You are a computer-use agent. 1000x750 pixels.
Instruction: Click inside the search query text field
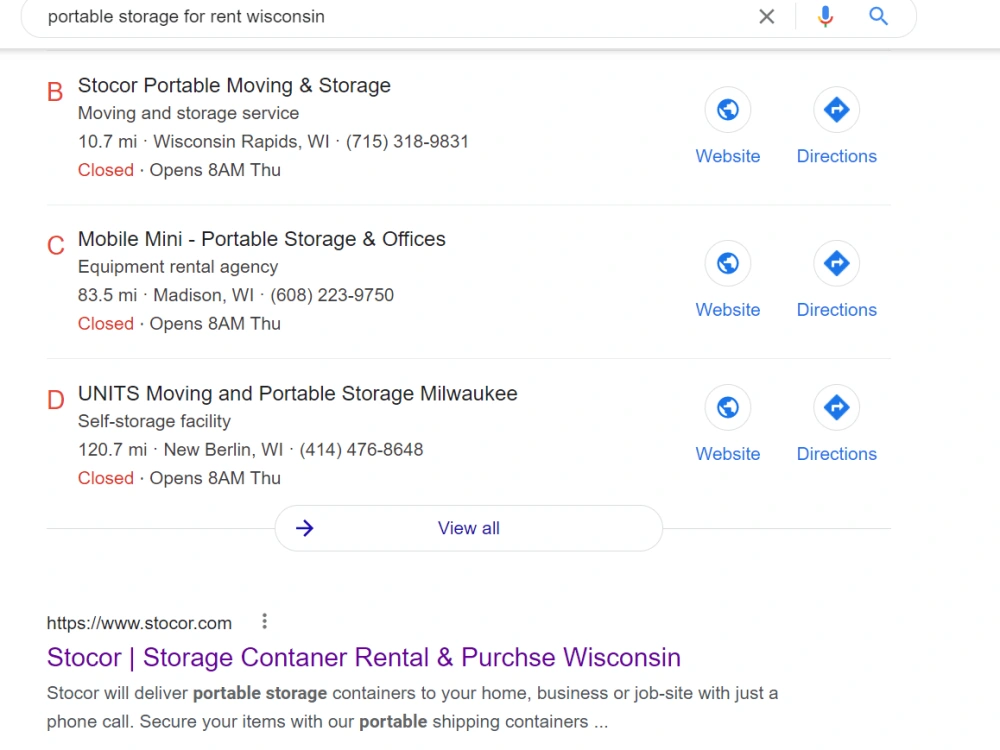click(x=395, y=17)
